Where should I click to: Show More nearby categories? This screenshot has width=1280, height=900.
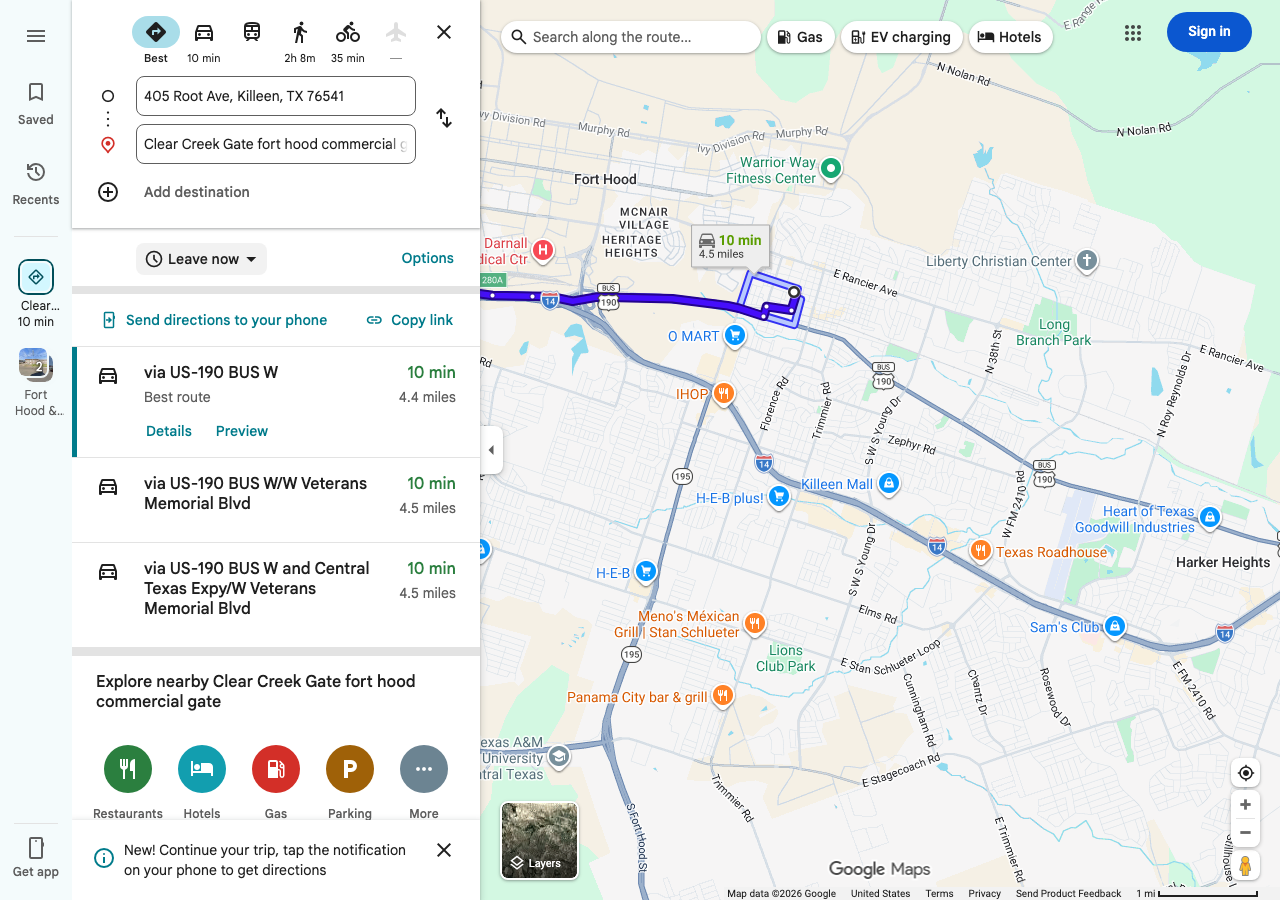click(424, 782)
